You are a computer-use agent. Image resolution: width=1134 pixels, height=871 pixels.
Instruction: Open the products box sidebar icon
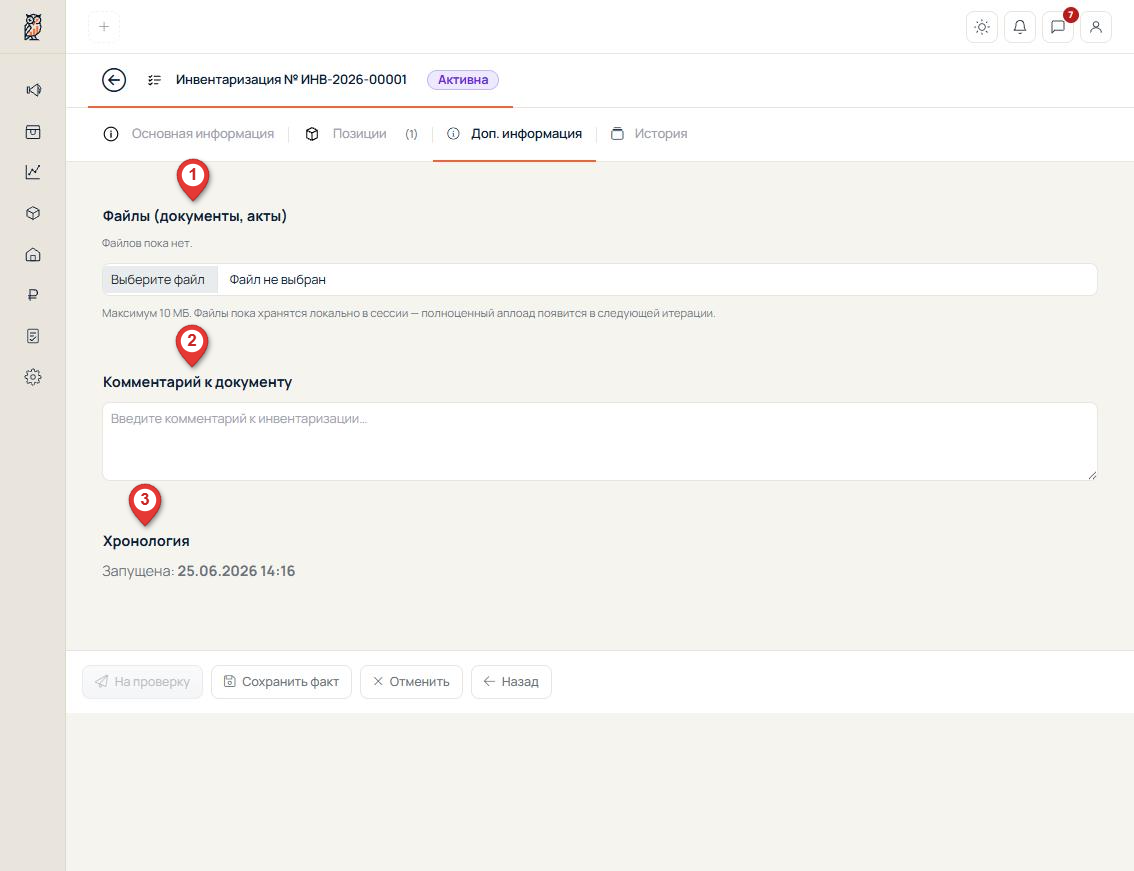tap(33, 213)
